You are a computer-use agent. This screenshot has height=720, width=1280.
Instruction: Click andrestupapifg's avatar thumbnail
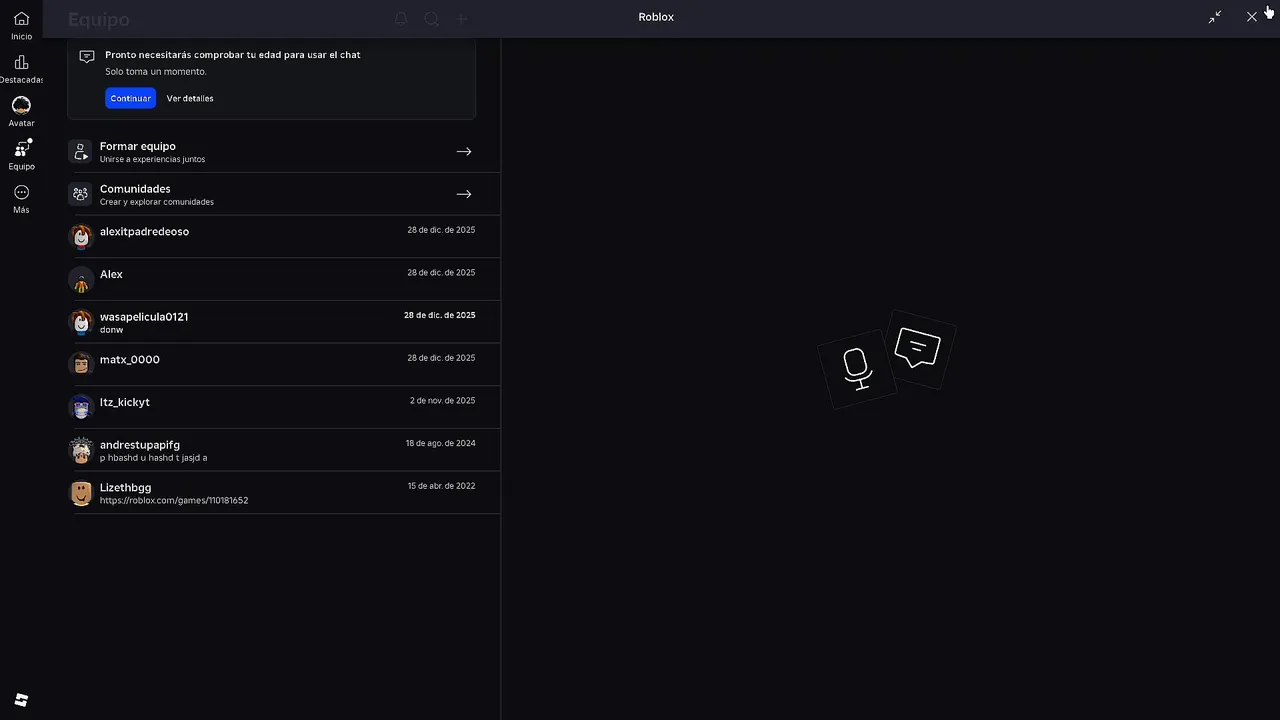[x=81, y=450]
